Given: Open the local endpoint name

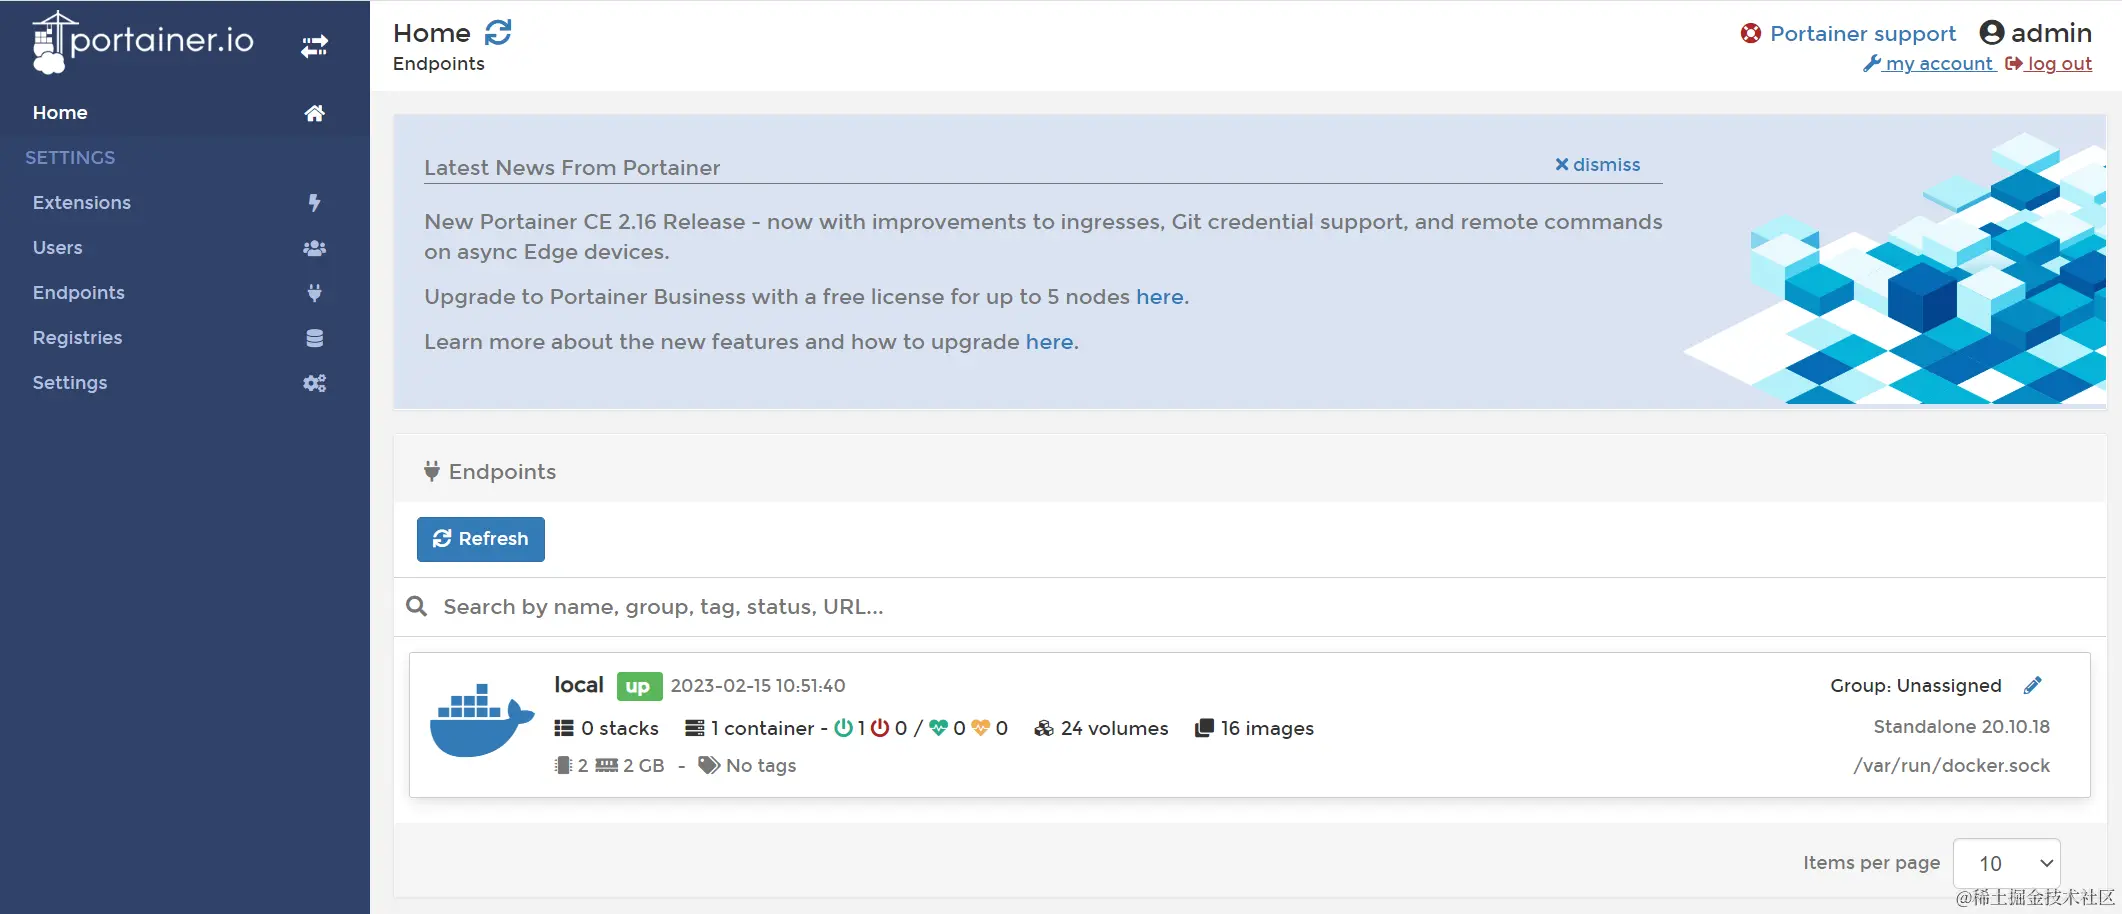Looking at the screenshot, I should (579, 685).
